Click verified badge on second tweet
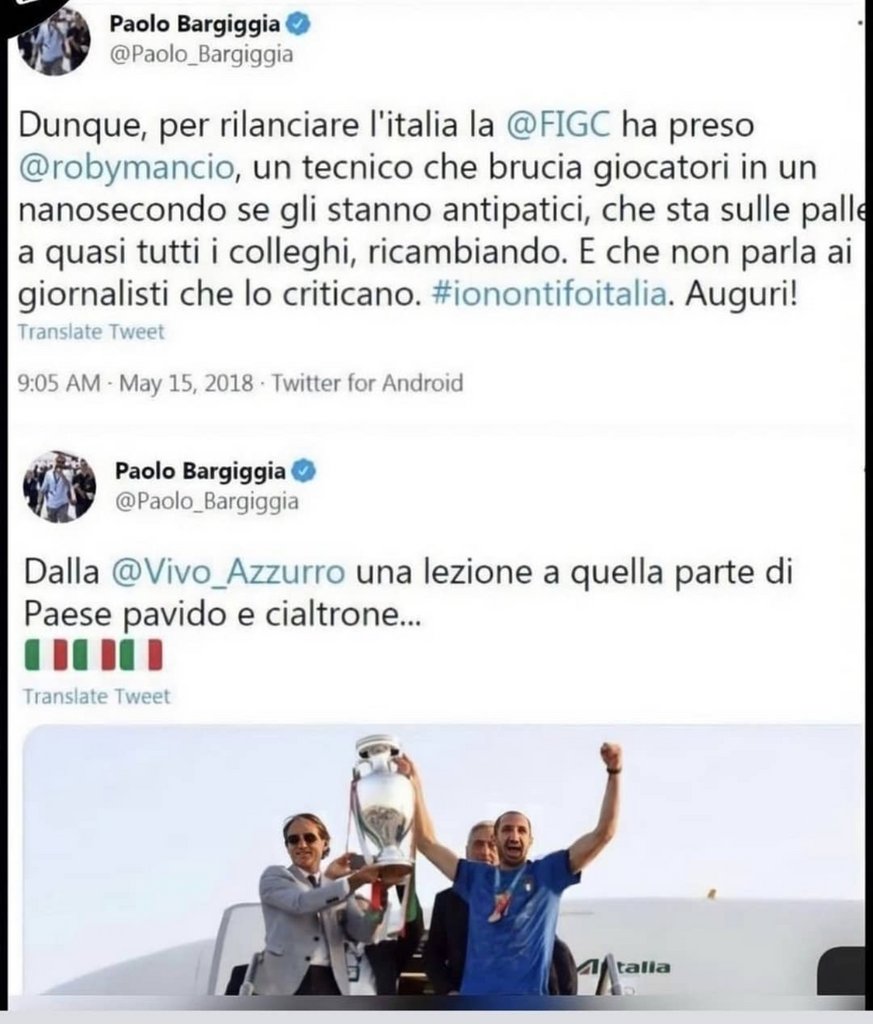 tap(305, 471)
